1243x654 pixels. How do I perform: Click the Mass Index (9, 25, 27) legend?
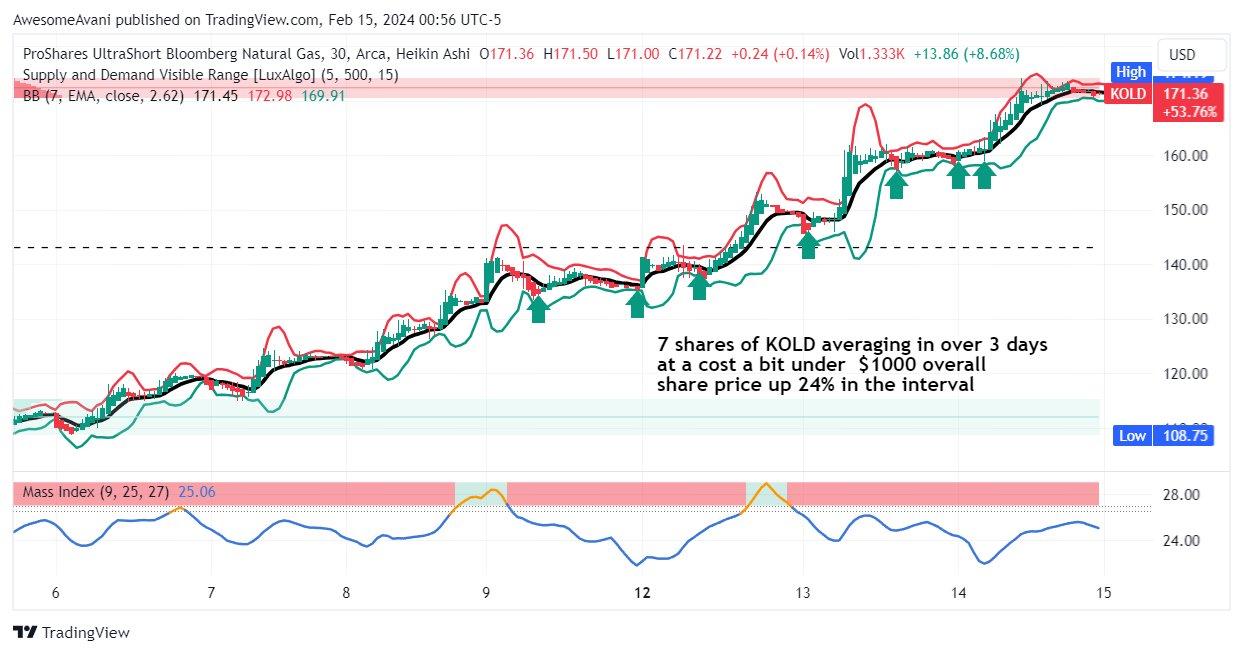(x=95, y=492)
